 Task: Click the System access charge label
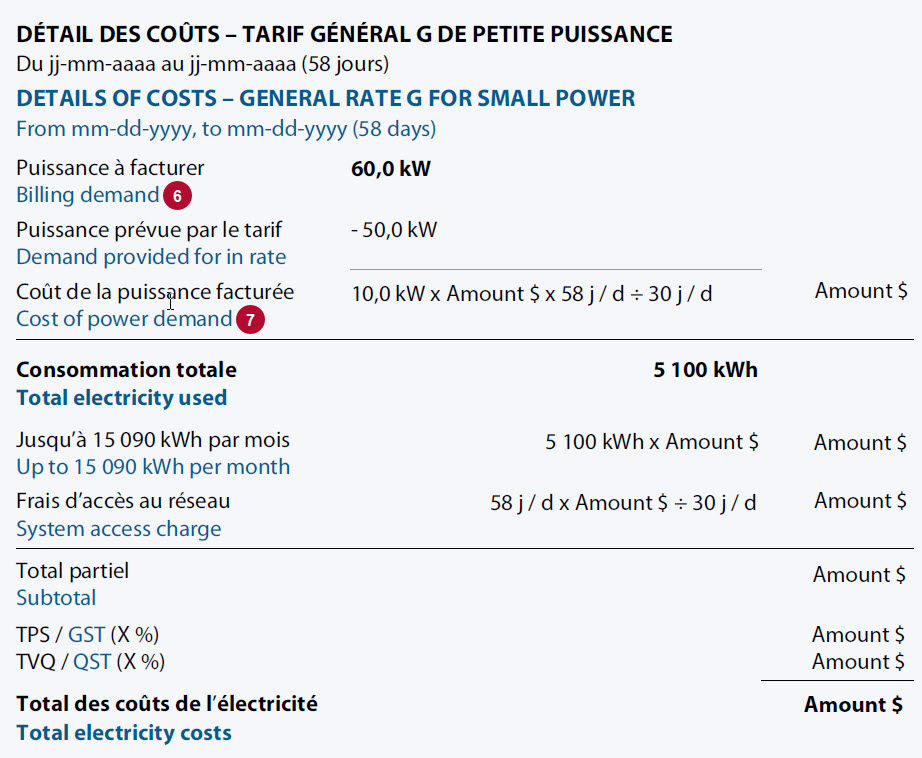point(118,529)
